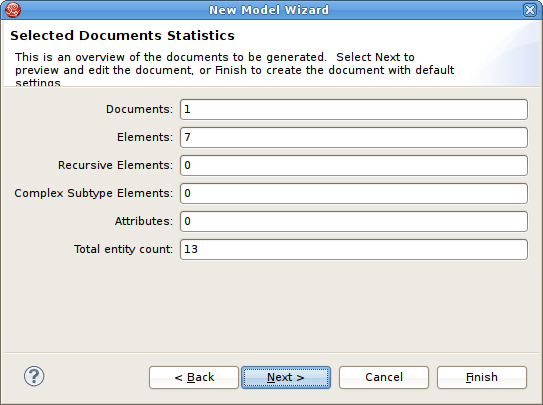The image size is (543, 405).
Task: Click the 'Total entity count:' label
Action: [x=123, y=250]
